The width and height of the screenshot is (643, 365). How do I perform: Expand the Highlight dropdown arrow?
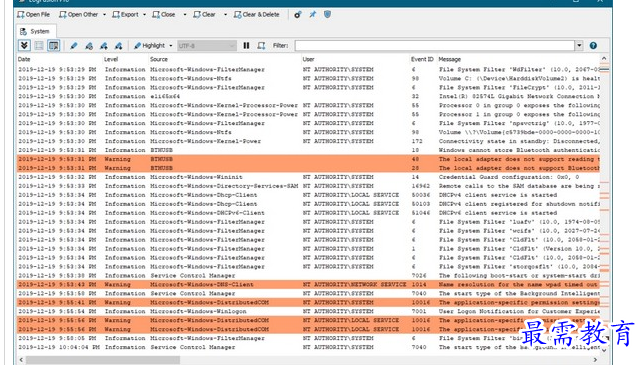tap(171, 46)
